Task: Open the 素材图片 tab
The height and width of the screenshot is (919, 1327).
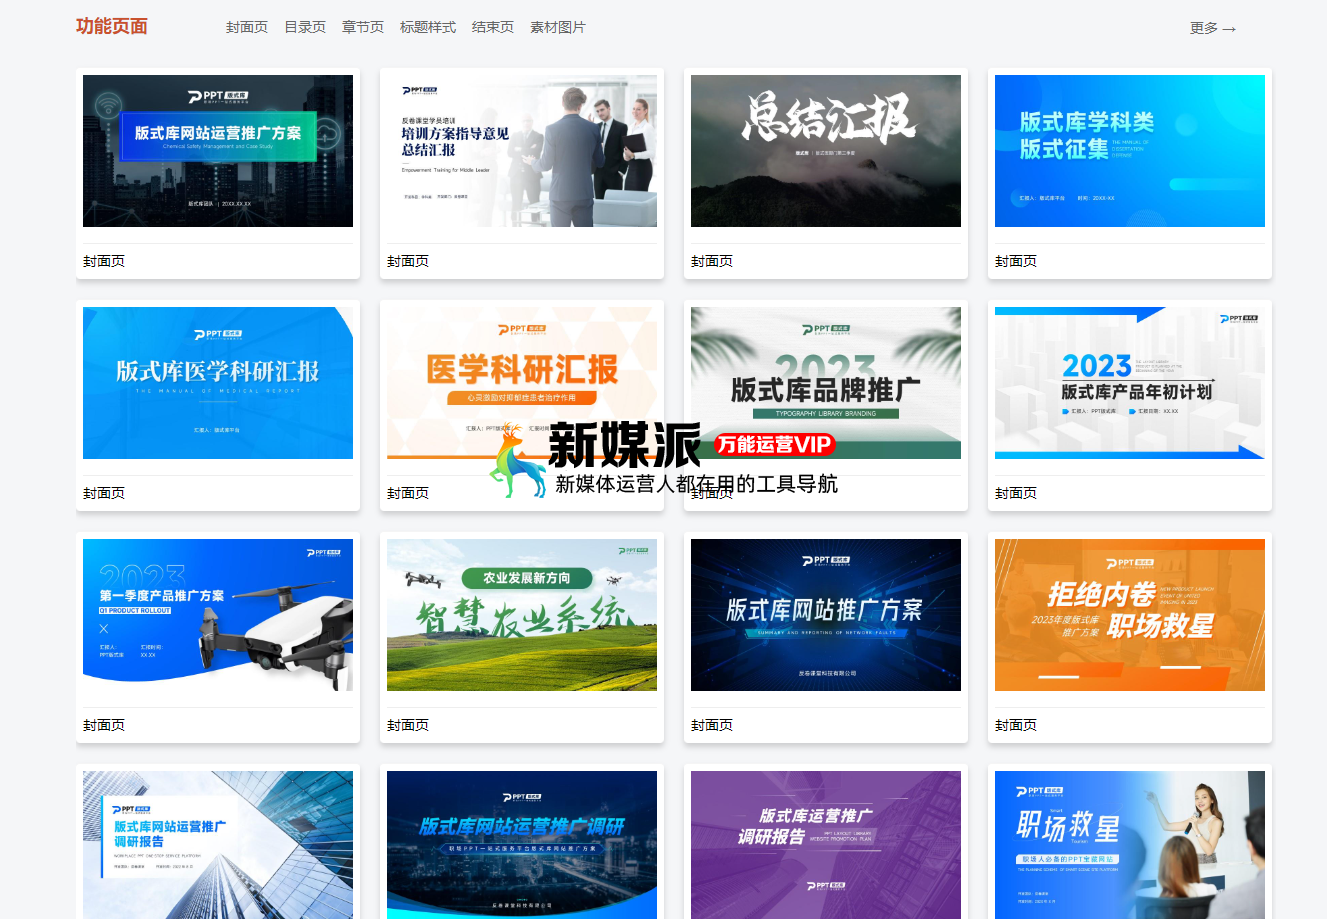Action: click(x=558, y=27)
